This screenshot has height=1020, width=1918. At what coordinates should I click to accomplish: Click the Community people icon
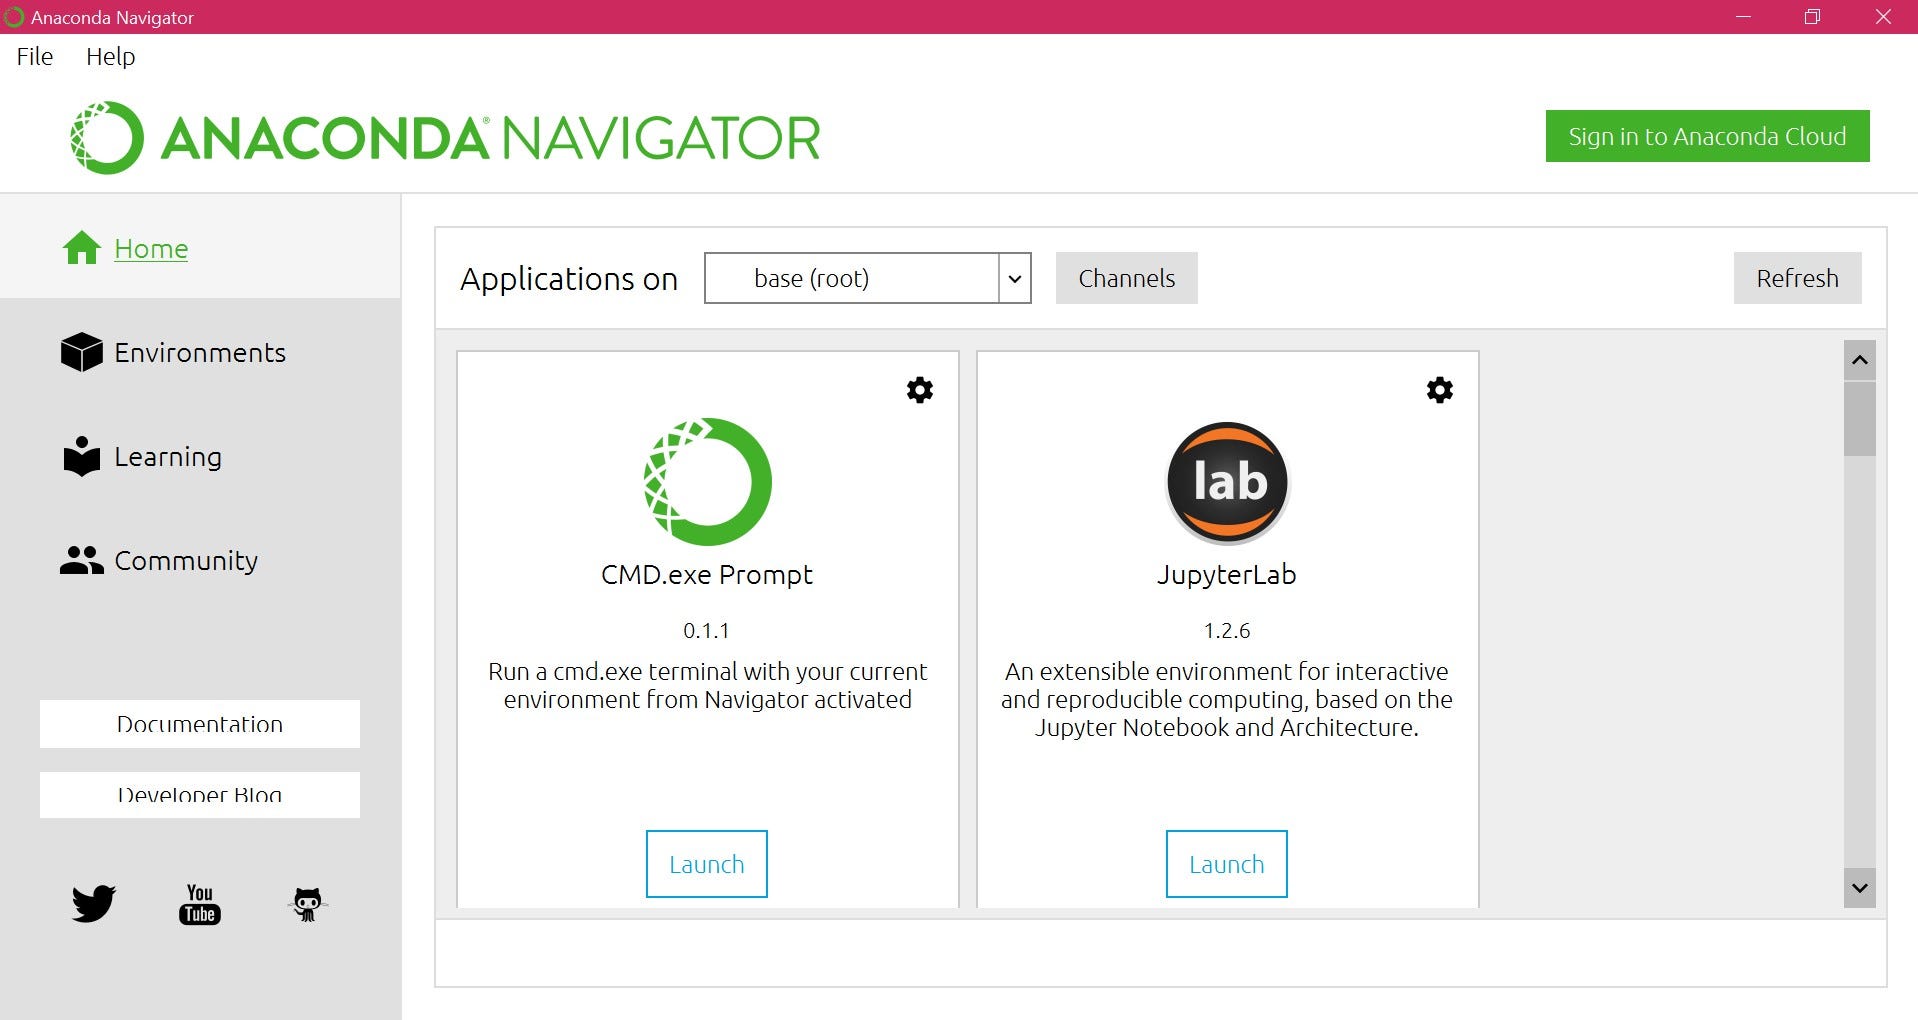[82, 560]
